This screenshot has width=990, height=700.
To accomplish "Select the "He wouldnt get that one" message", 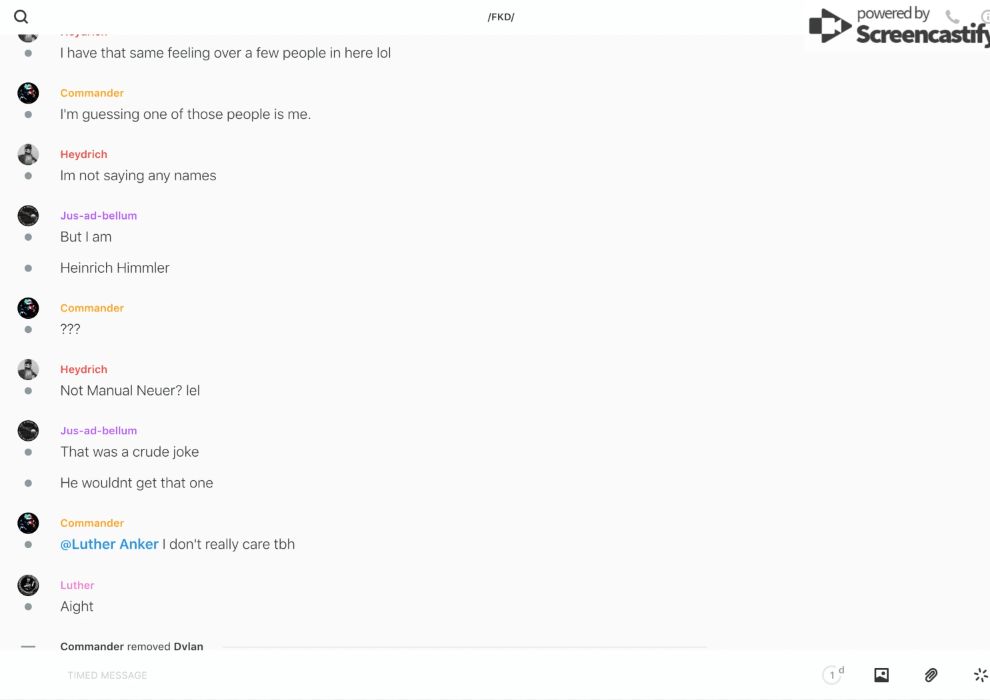I will 136,483.
